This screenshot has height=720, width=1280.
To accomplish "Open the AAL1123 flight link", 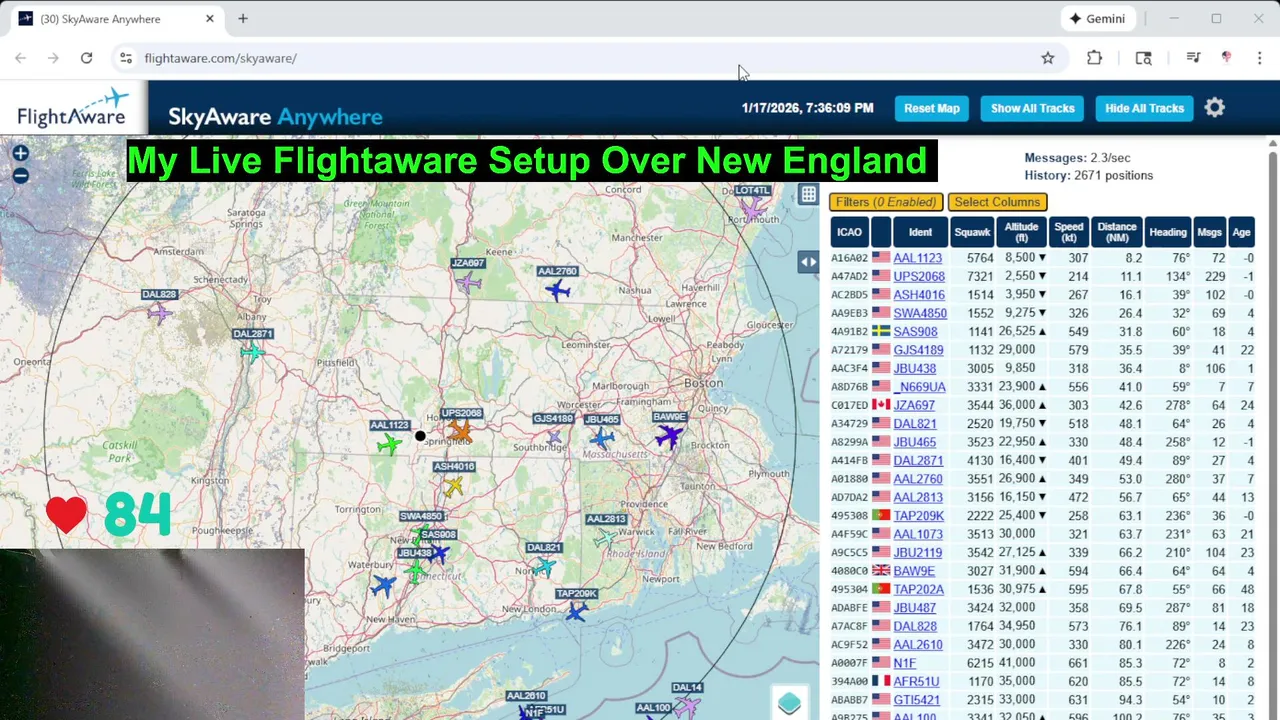I will (917, 258).
